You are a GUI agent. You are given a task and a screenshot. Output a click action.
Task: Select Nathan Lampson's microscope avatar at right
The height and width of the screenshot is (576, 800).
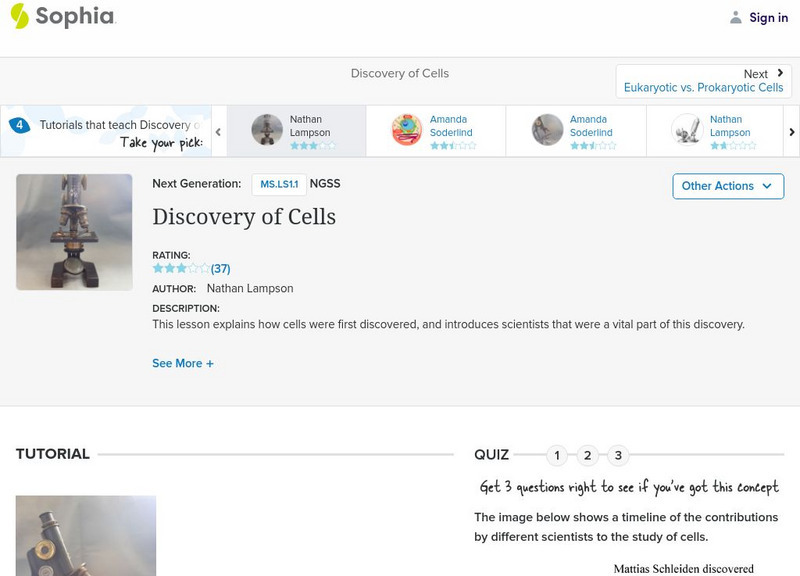(x=687, y=130)
